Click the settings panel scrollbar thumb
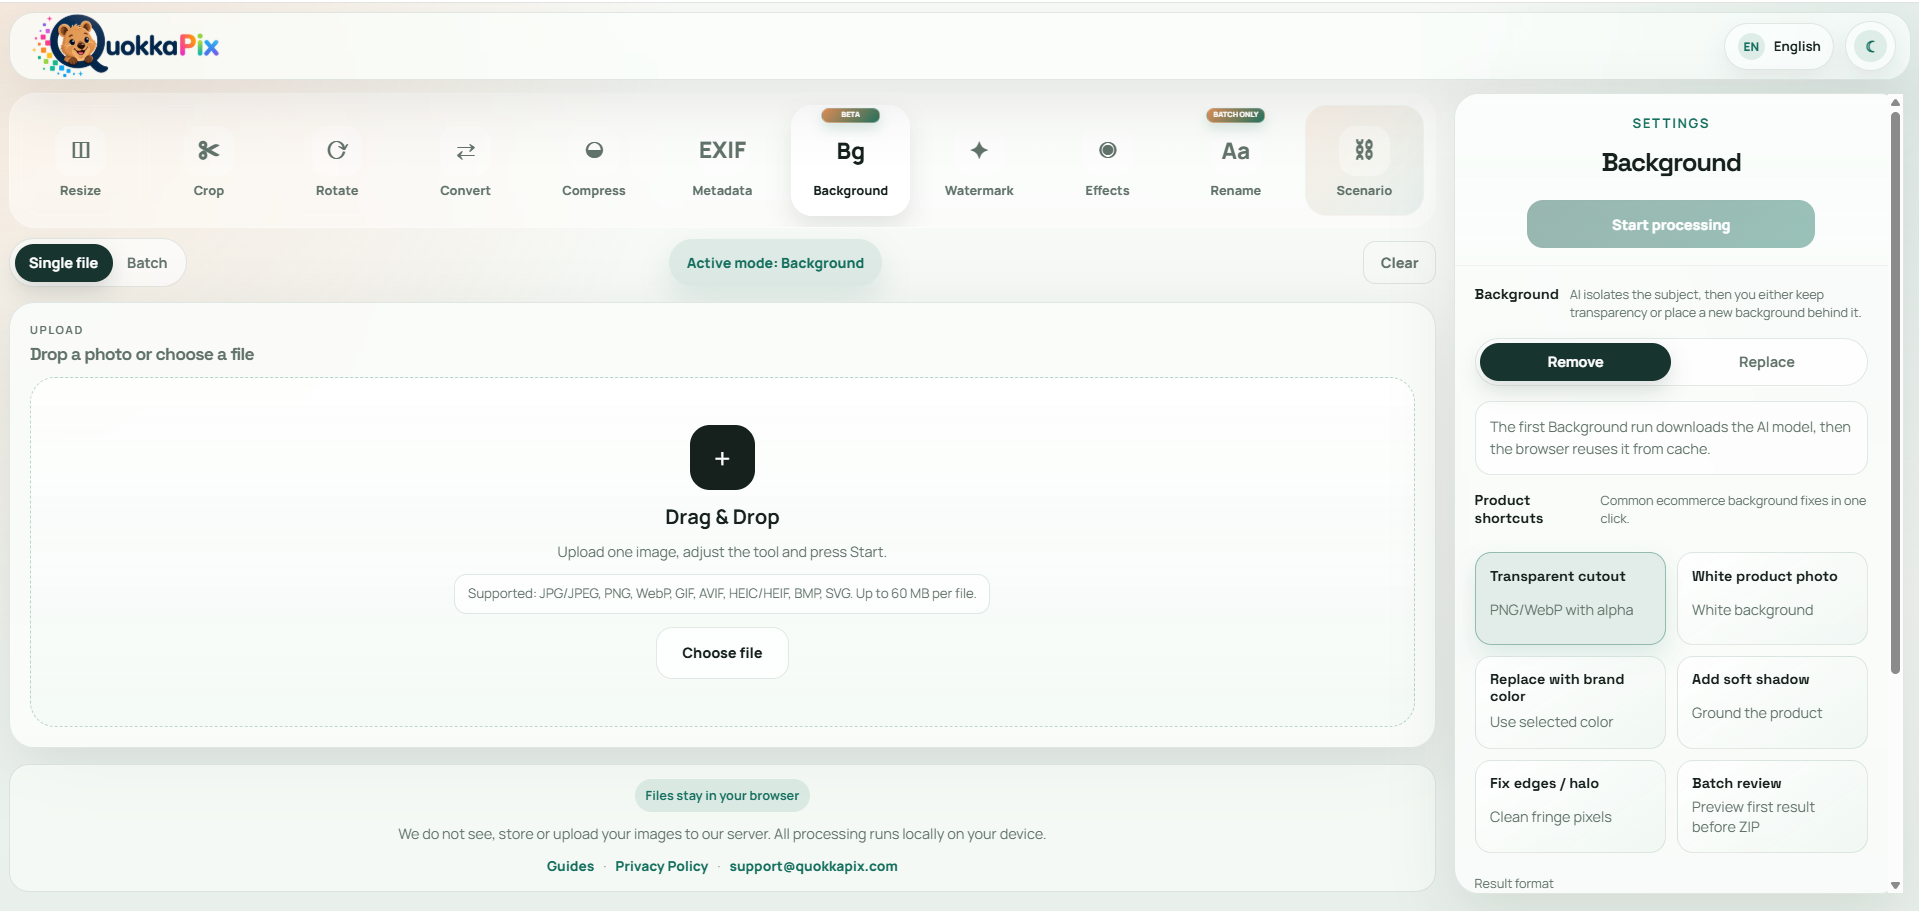The width and height of the screenshot is (1919, 911). tap(1895, 392)
